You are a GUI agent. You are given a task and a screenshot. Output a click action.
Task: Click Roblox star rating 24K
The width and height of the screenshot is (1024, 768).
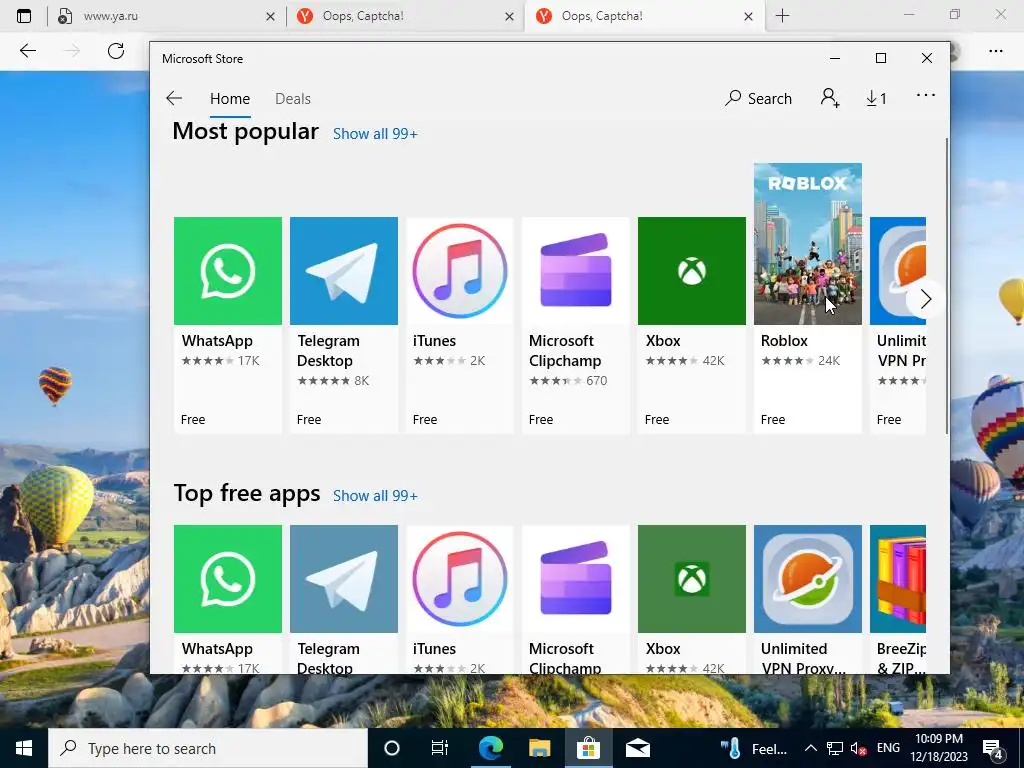click(x=800, y=360)
